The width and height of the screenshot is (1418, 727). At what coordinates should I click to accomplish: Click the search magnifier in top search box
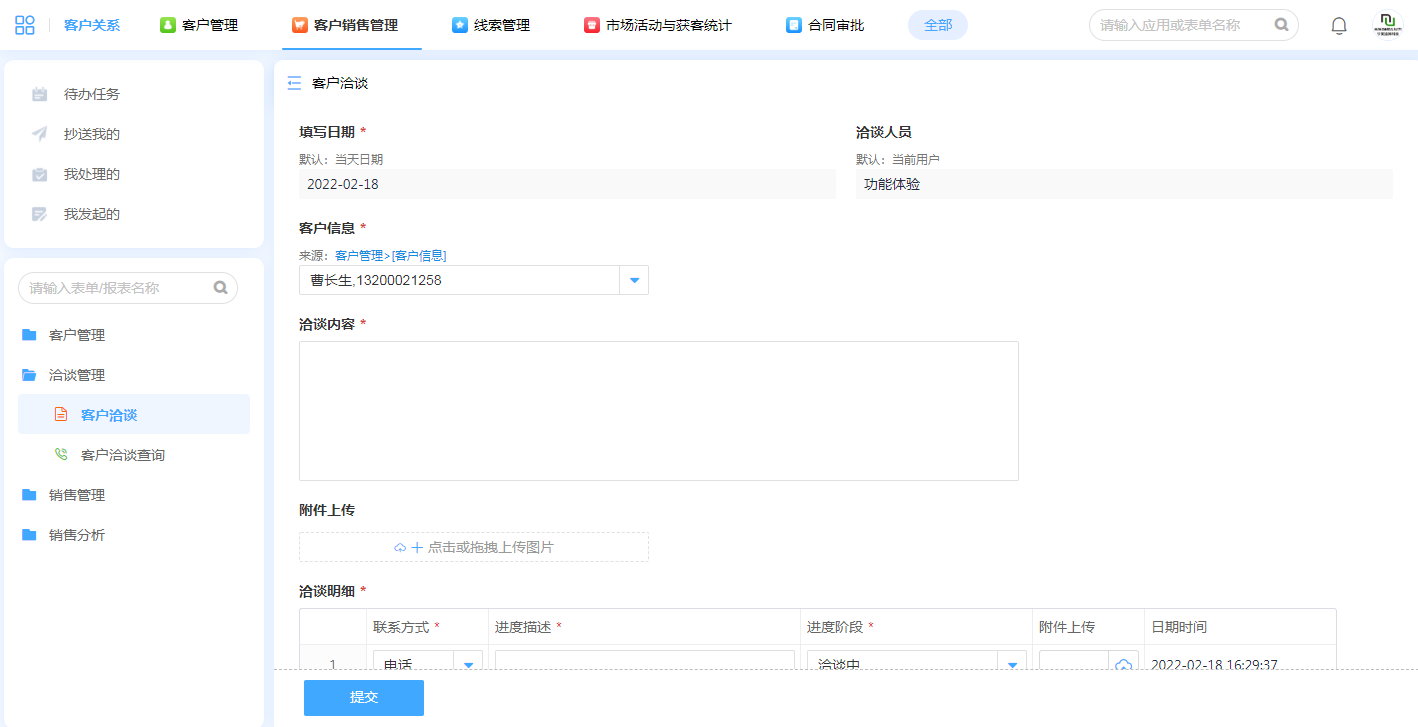click(1281, 25)
